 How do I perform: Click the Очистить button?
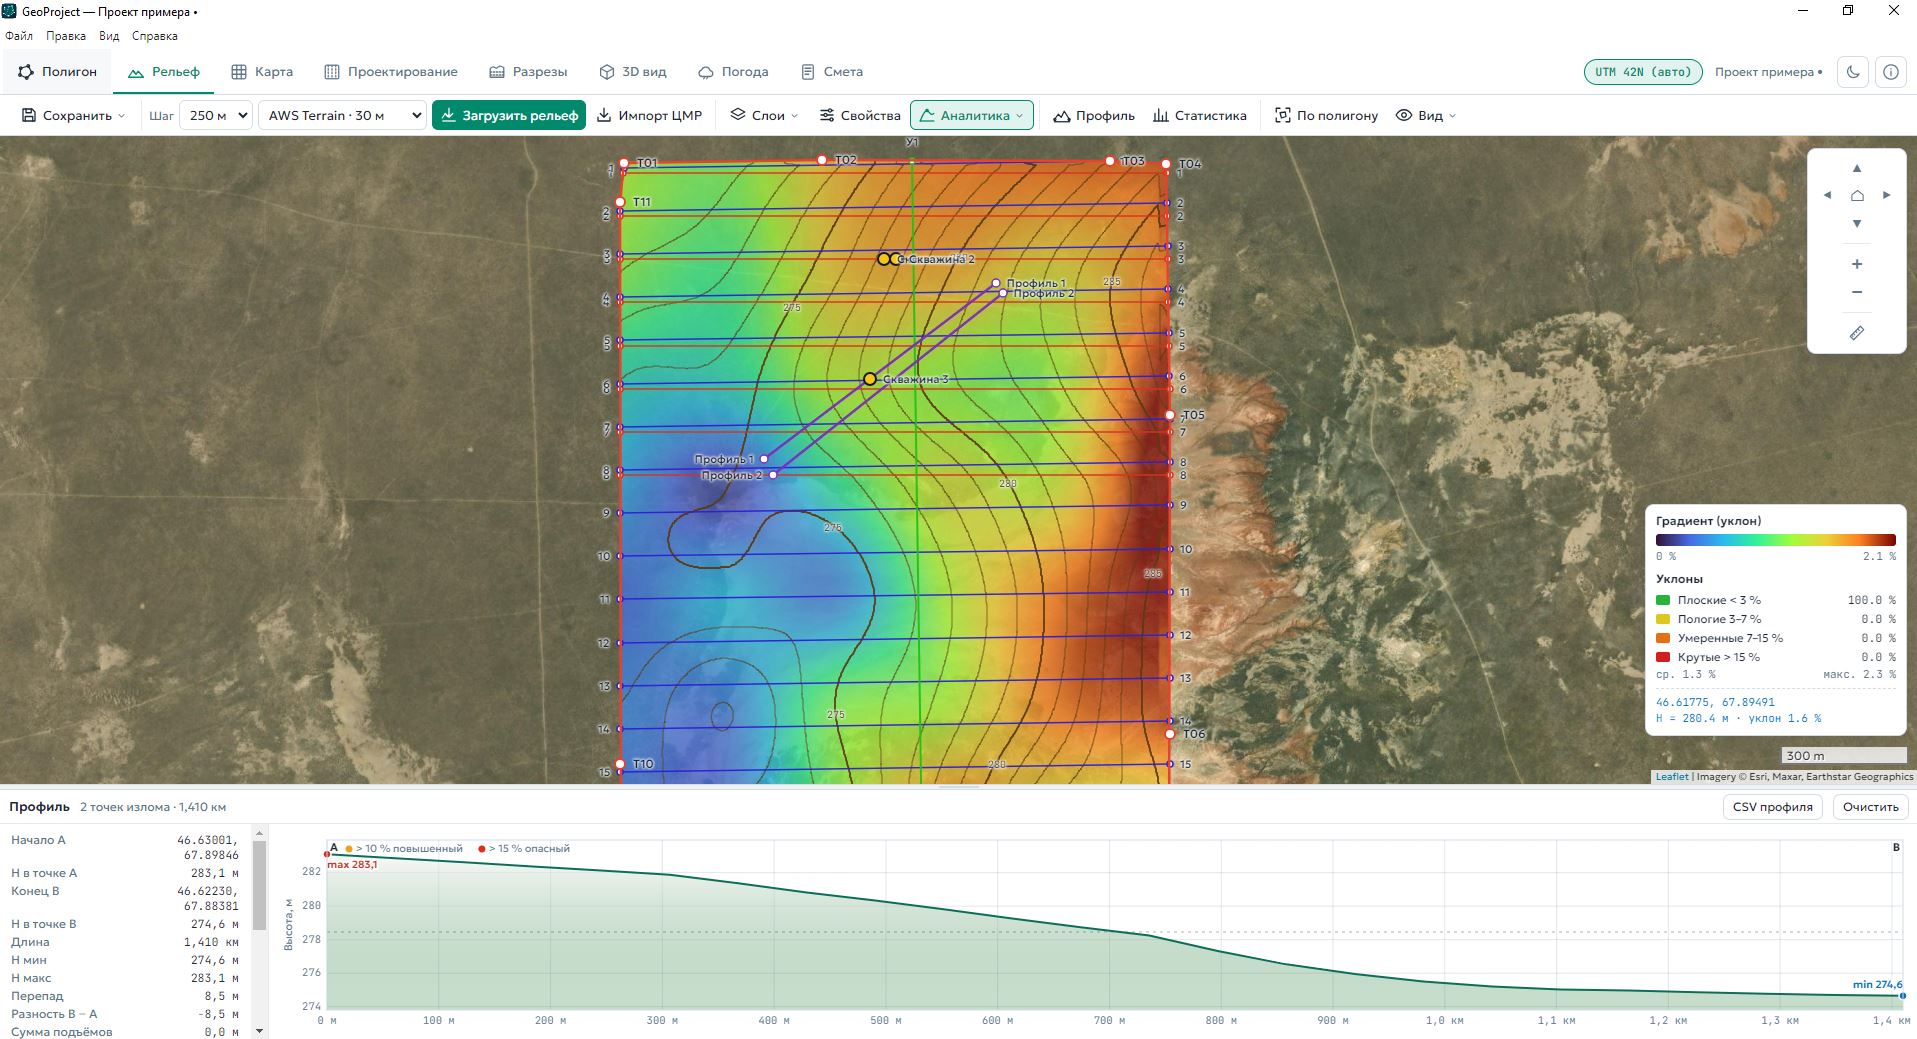pyautogui.click(x=1871, y=807)
